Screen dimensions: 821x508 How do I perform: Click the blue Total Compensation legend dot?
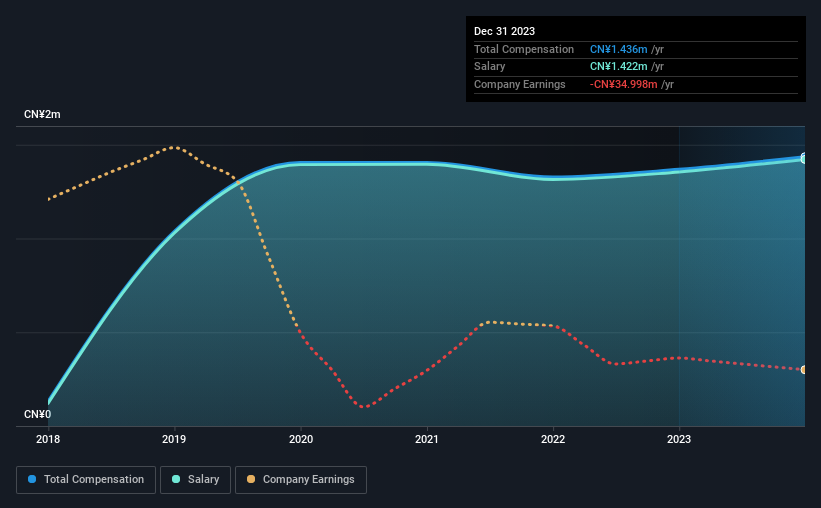[32, 479]
